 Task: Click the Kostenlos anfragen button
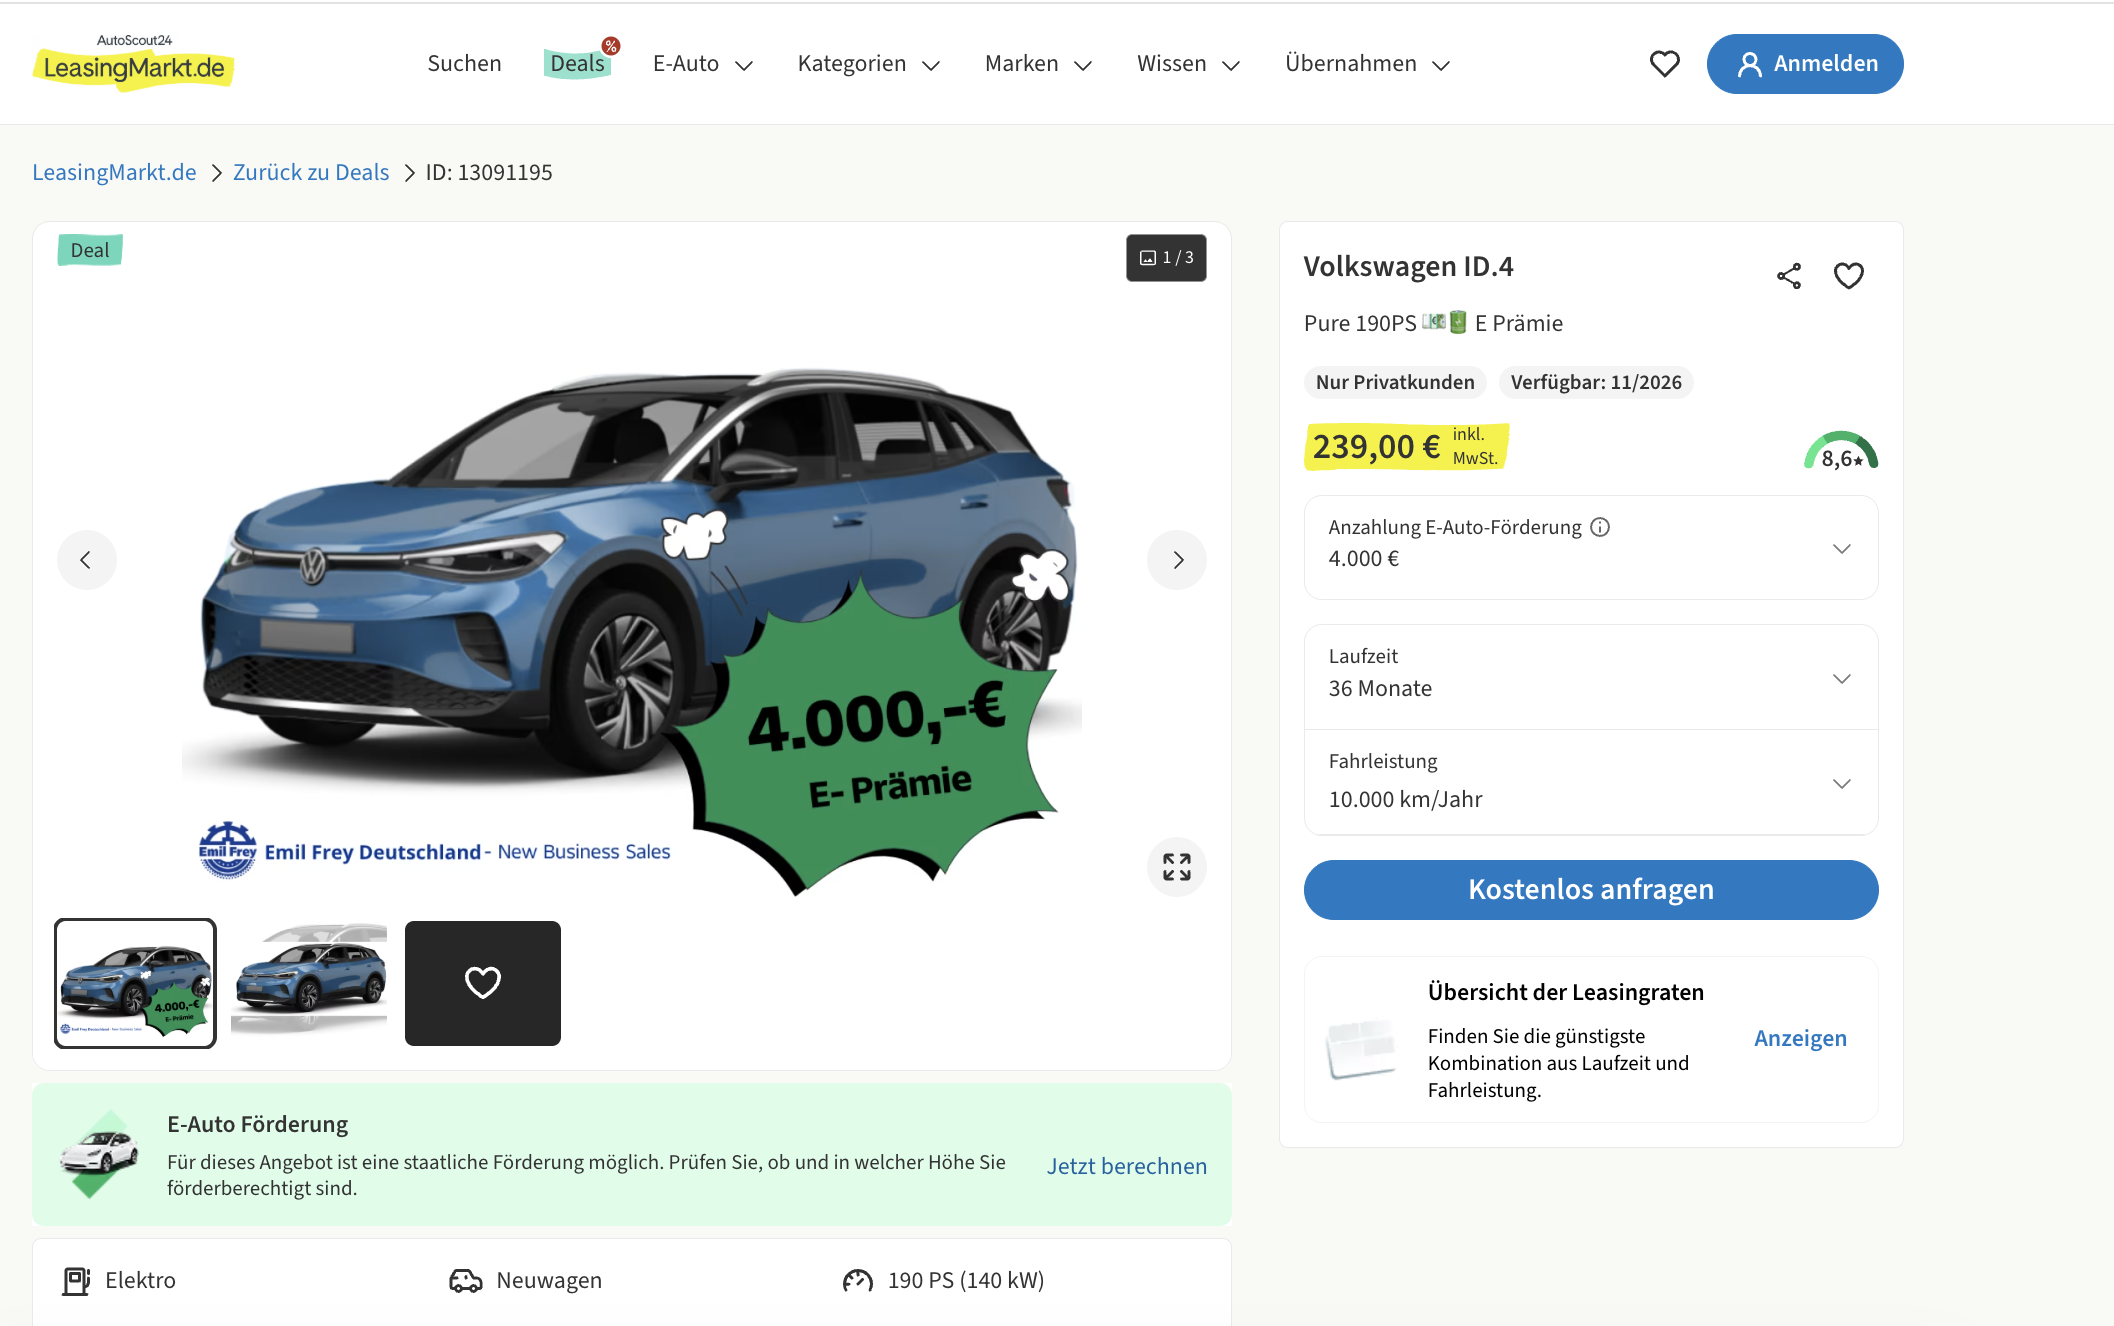[1591, 890]
